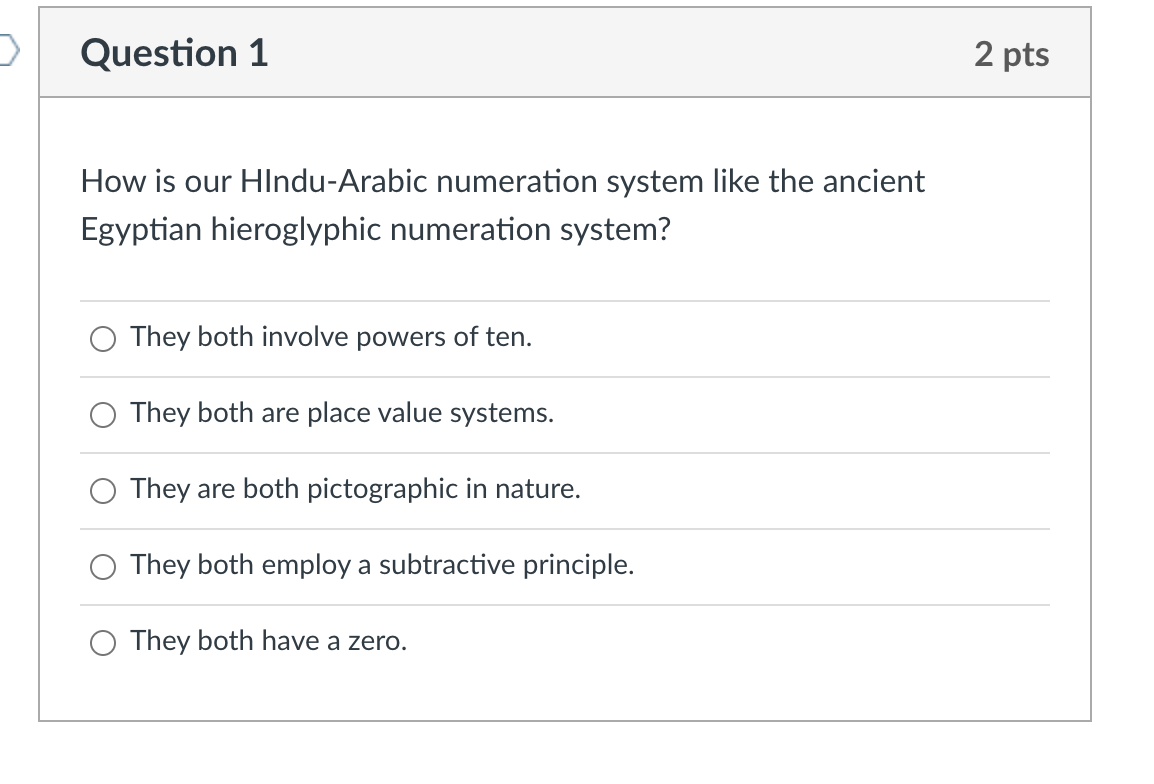This screenshot has width=1154, height=784.
Task: Pick the subtractive principle radio button
Action: [103, 568]
